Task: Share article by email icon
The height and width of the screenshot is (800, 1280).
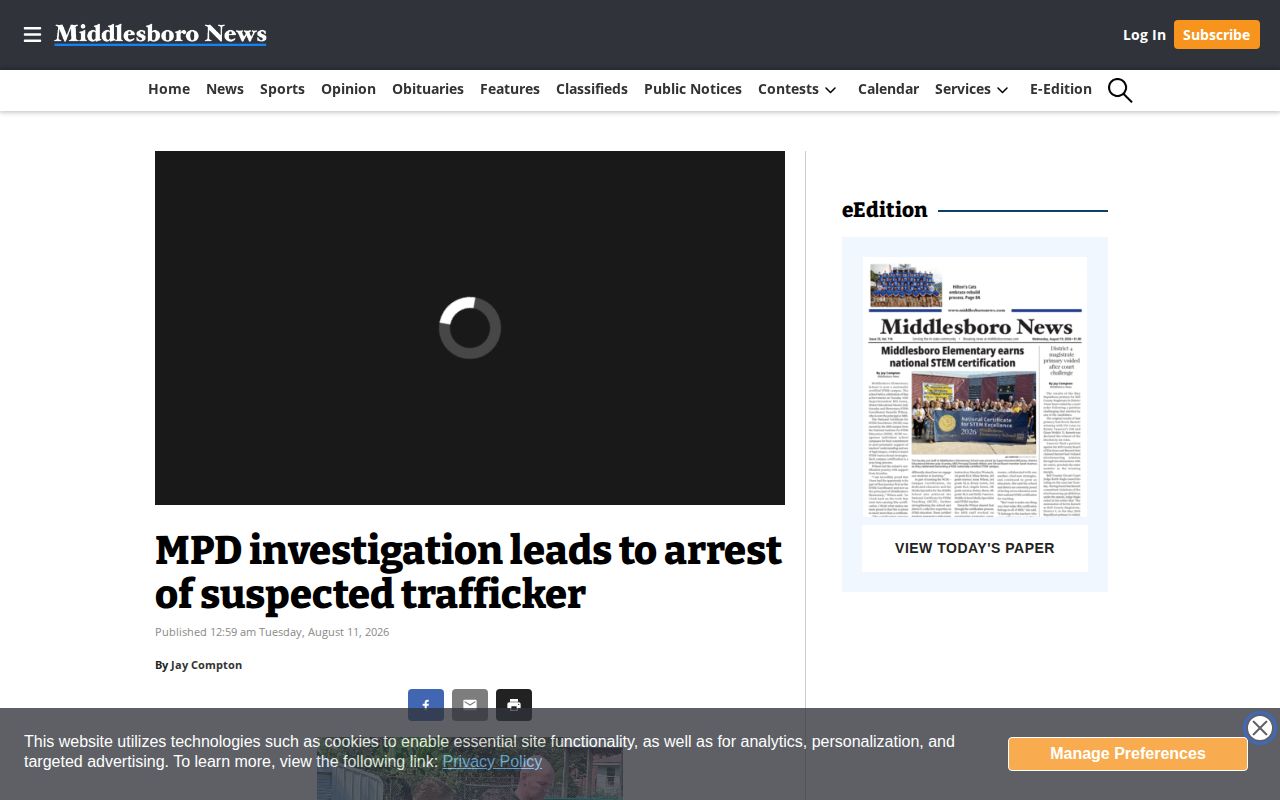Action: click(x=470, y=705)
